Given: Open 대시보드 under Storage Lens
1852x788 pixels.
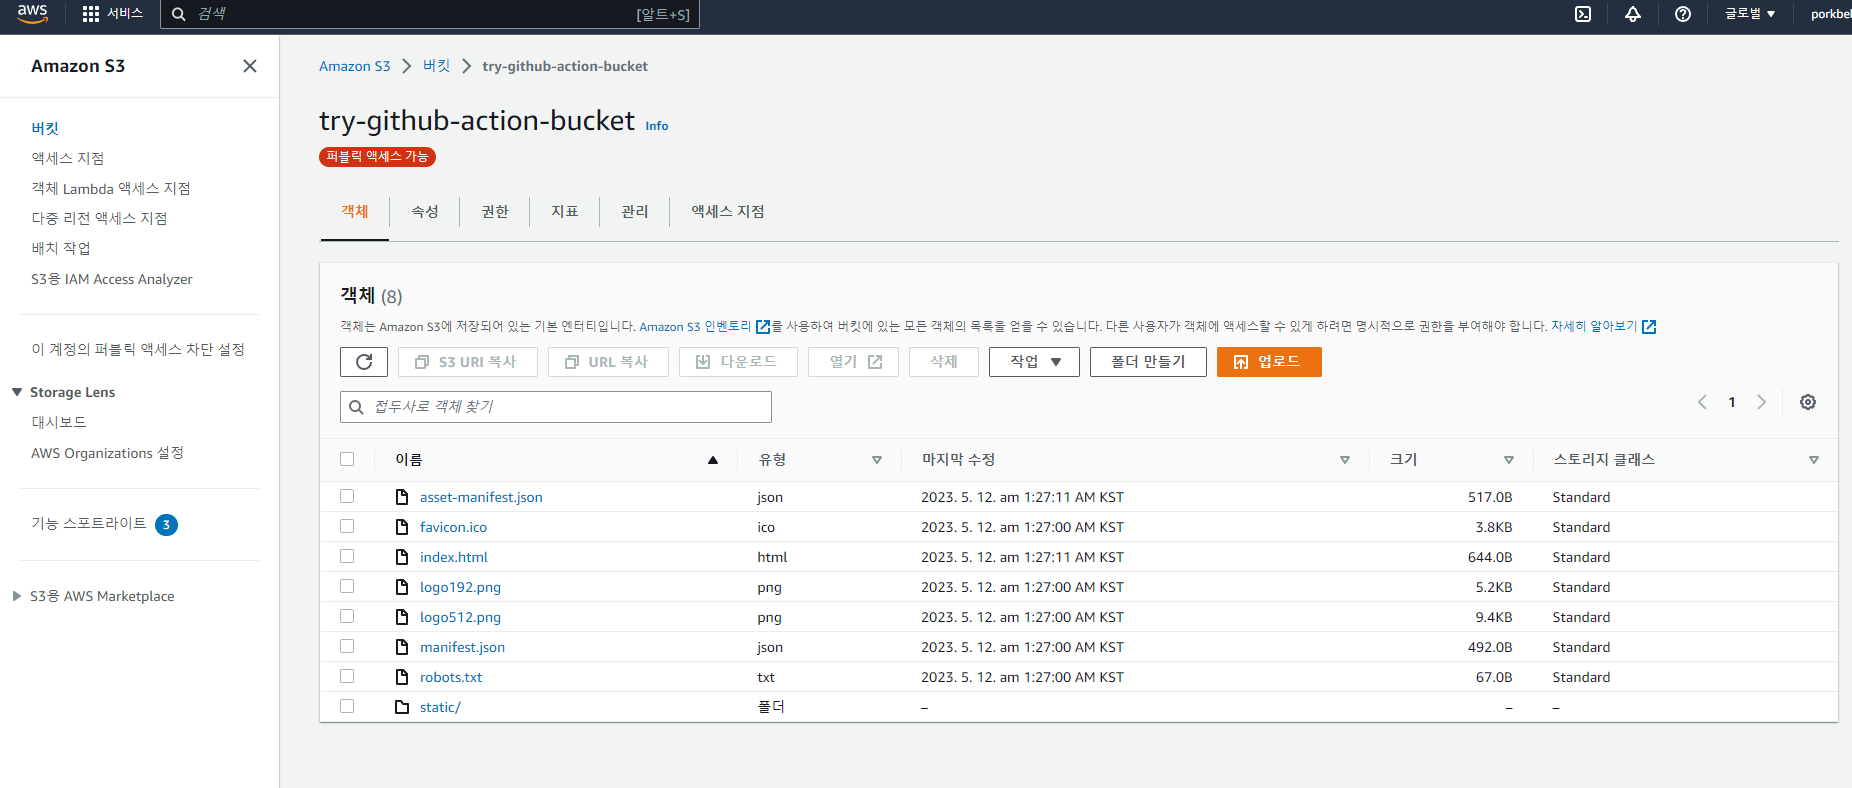Looking at the screenshot, I should [x=59, y=422].
